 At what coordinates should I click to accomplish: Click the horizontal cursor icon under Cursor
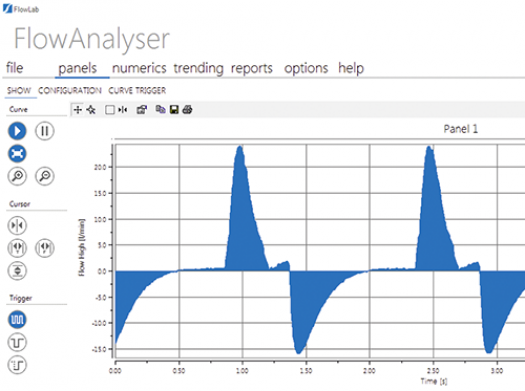point(17,270)
